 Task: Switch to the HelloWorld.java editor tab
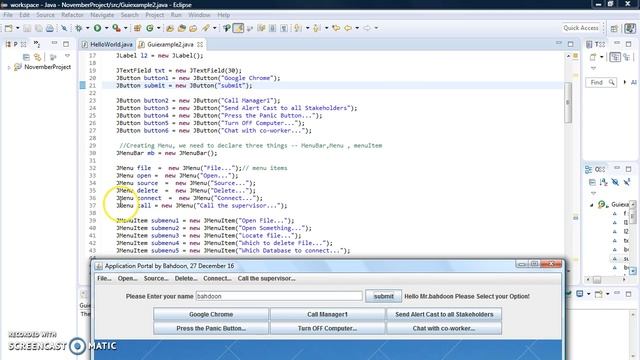point(107,44)
